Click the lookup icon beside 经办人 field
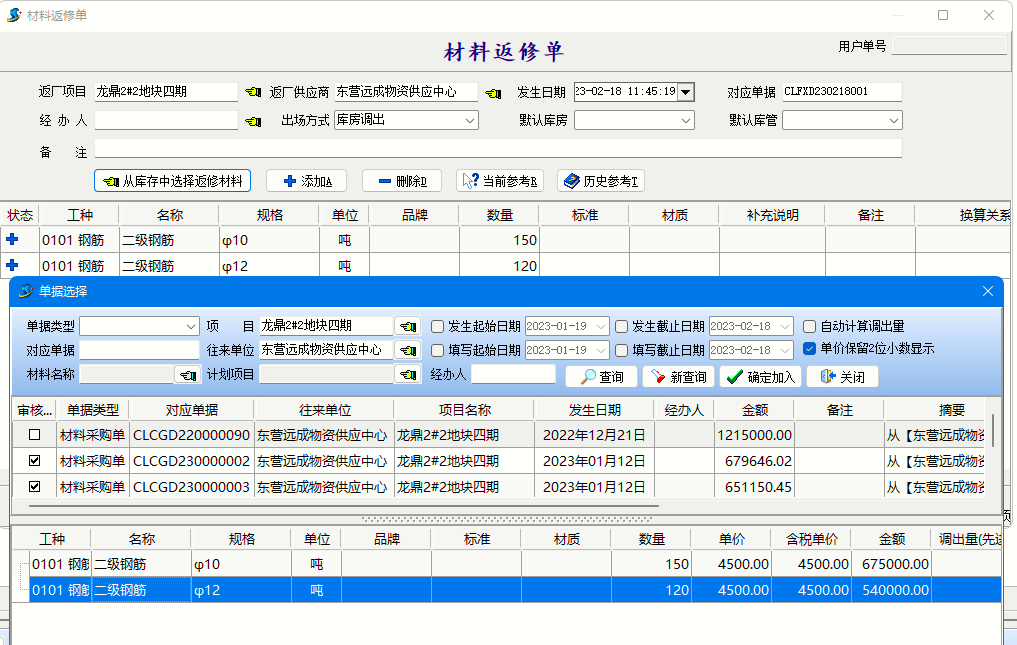 click(x=252, y=121)
